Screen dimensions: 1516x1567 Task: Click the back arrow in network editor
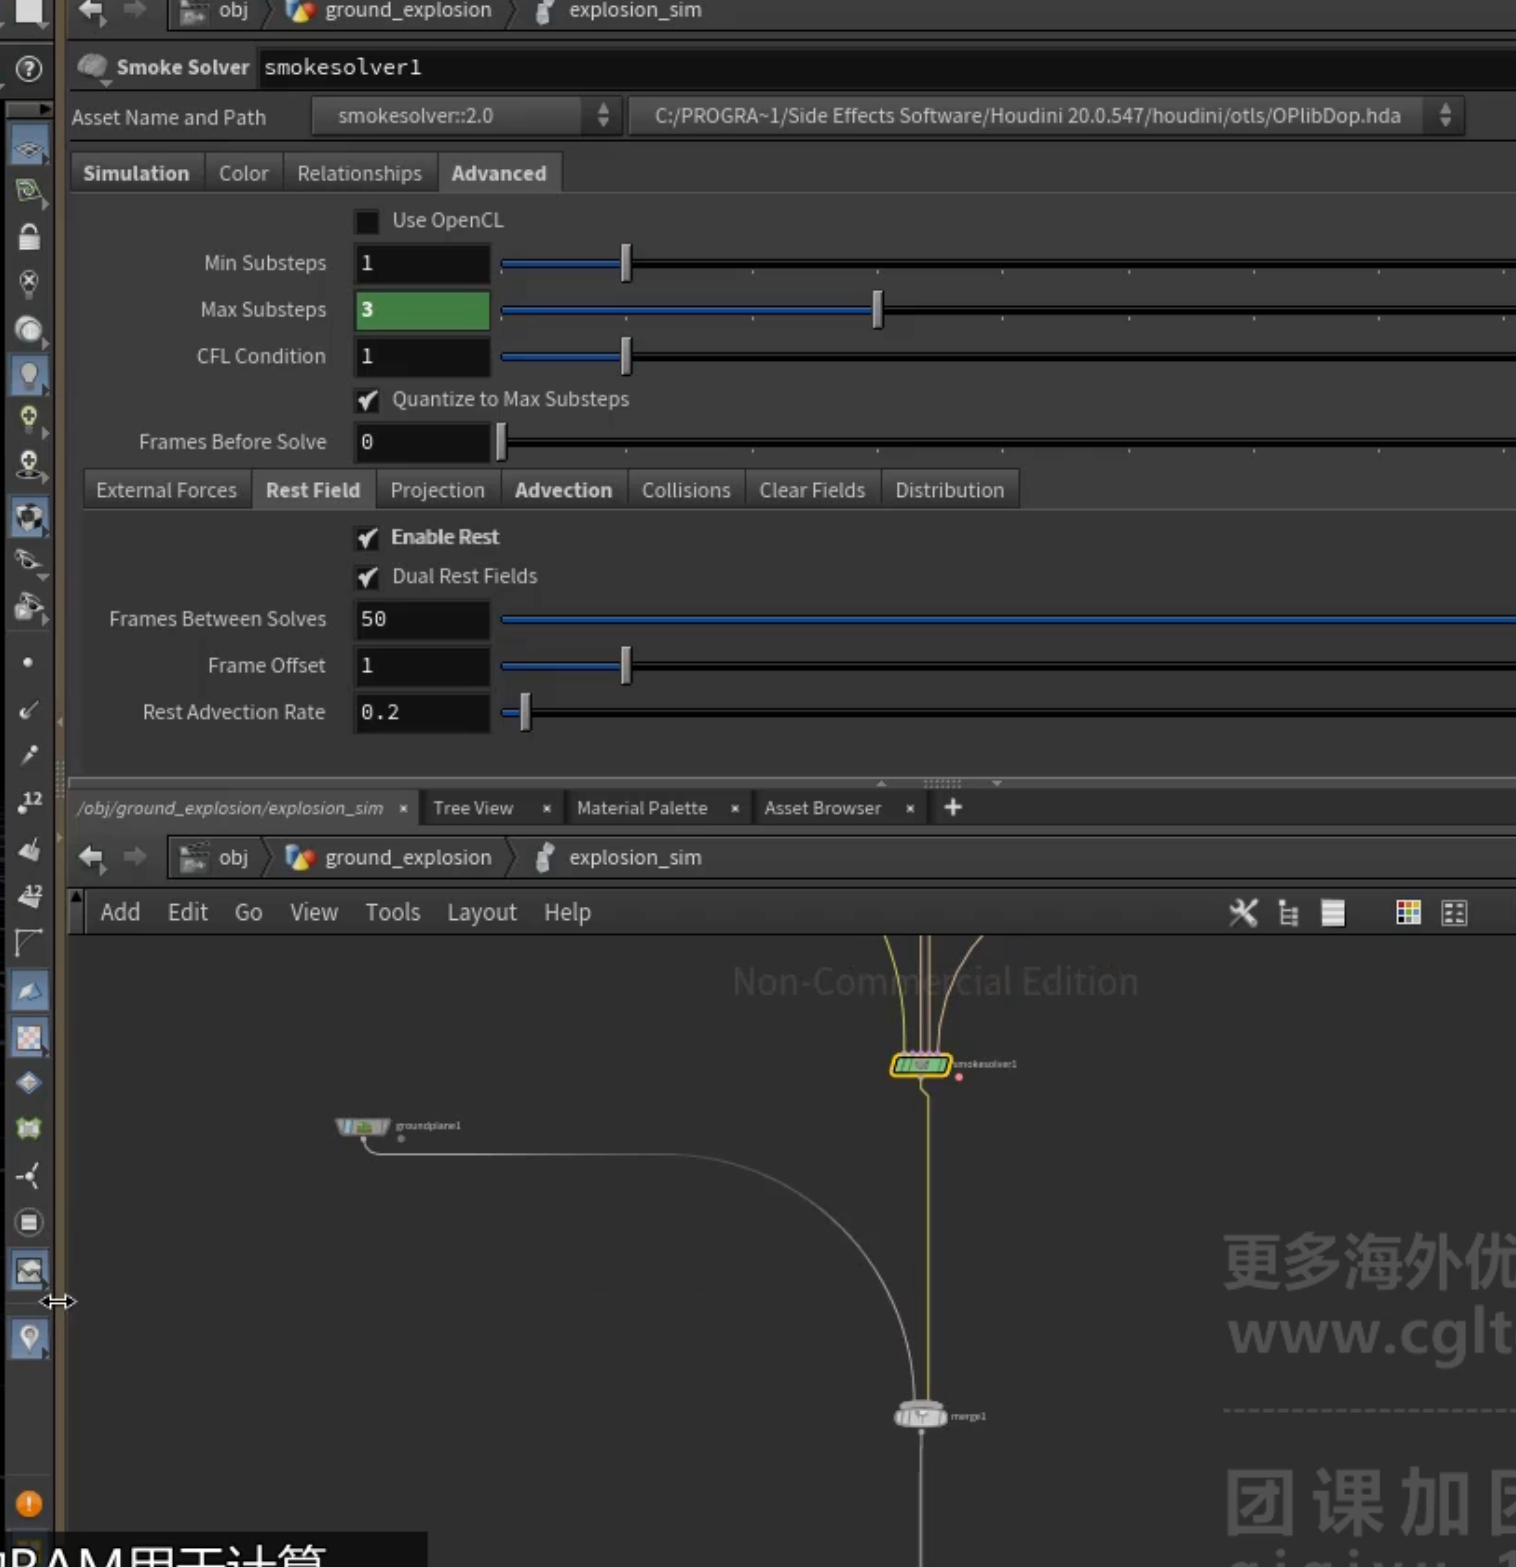coord(92,857)
